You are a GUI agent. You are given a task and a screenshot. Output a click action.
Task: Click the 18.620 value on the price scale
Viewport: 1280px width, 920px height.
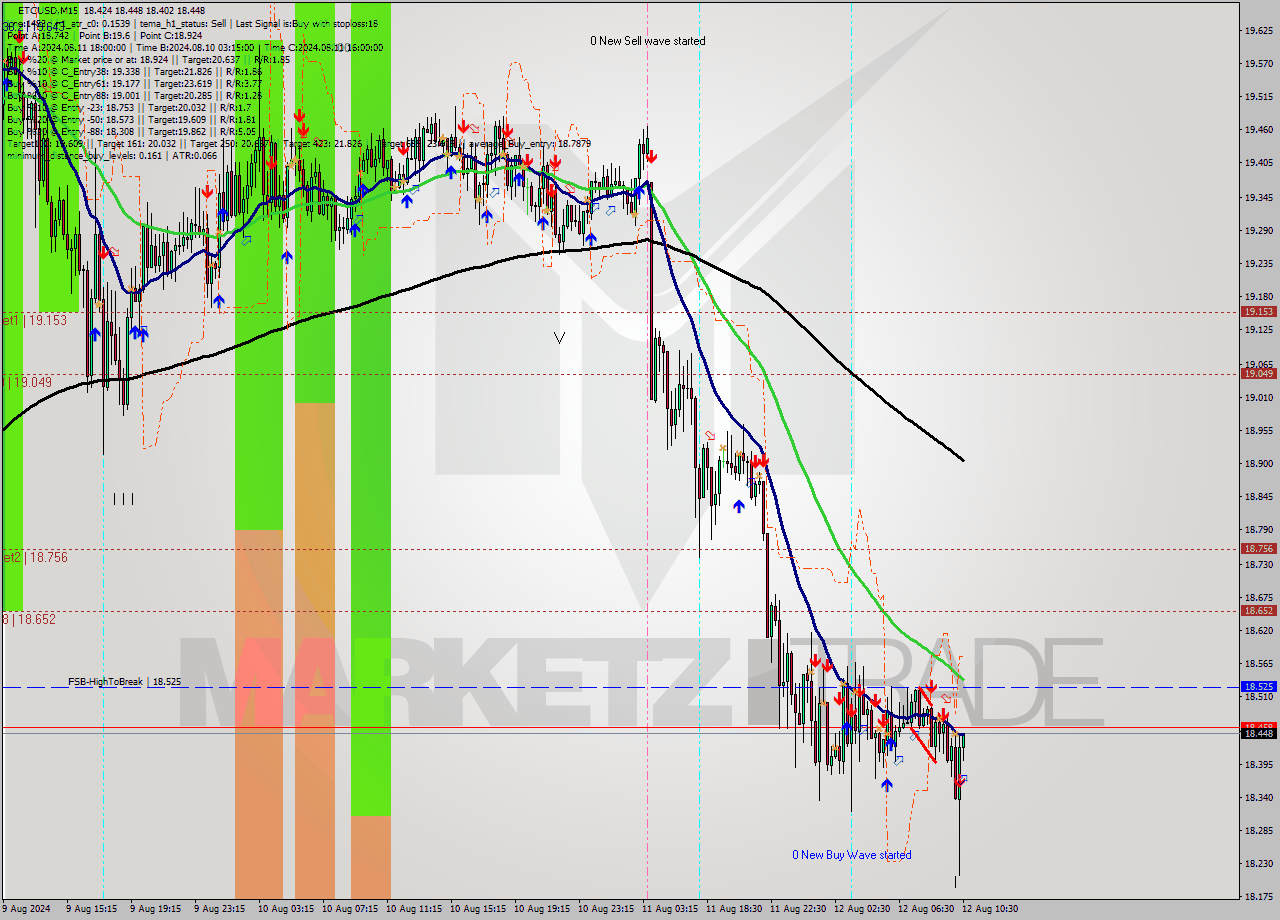1258,631
